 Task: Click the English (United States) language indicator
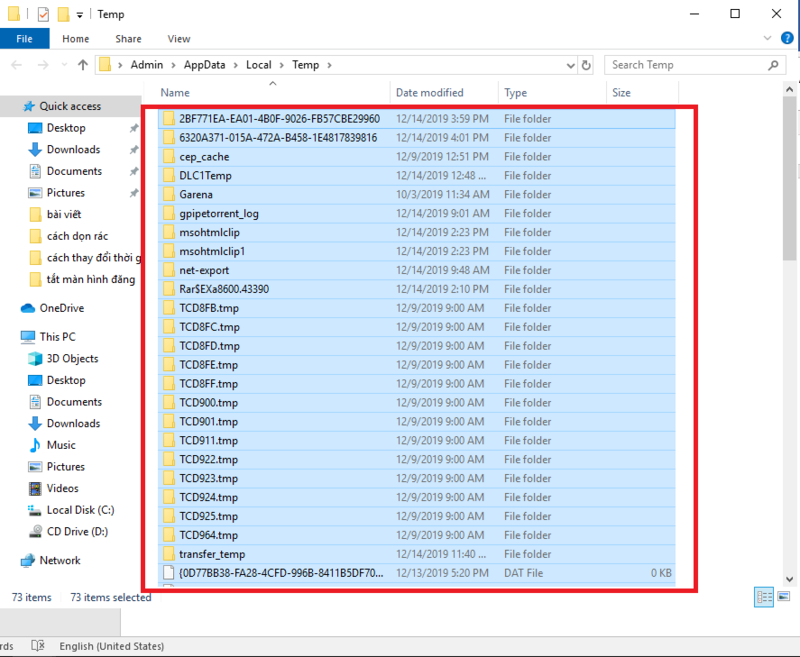pyautogui.click(x=112, y=646)
